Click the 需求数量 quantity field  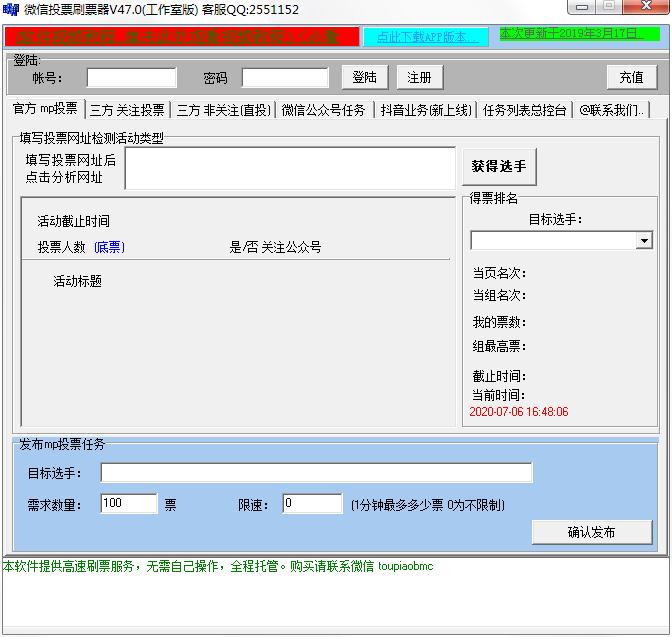[129, 504]
